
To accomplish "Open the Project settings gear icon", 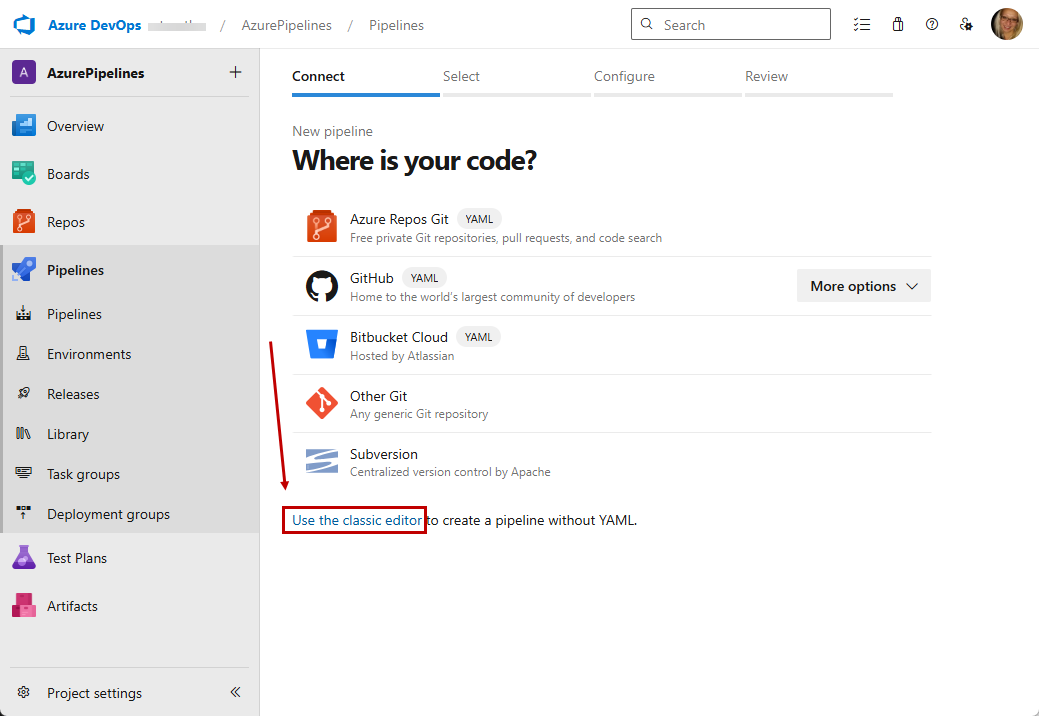I will pyautogui.click(x=24, y=692).
